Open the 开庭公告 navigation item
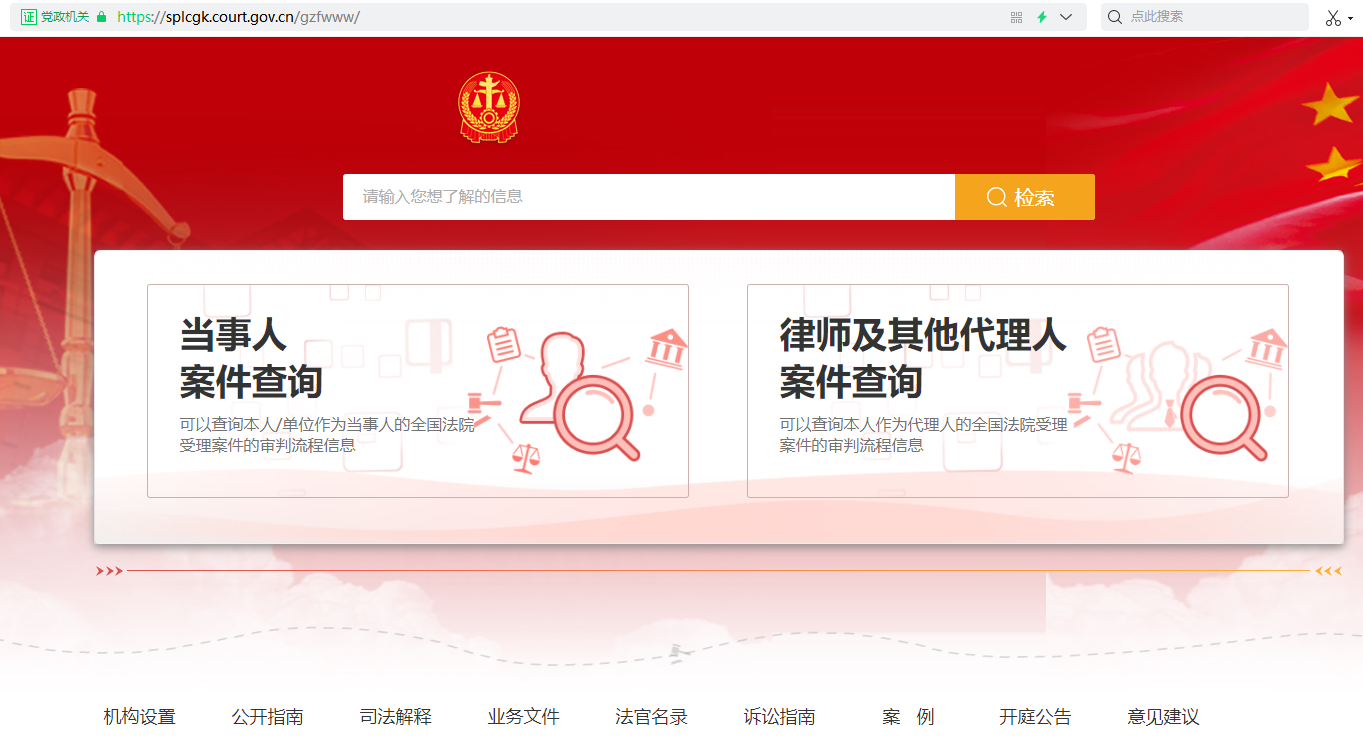 point(1035,717)
